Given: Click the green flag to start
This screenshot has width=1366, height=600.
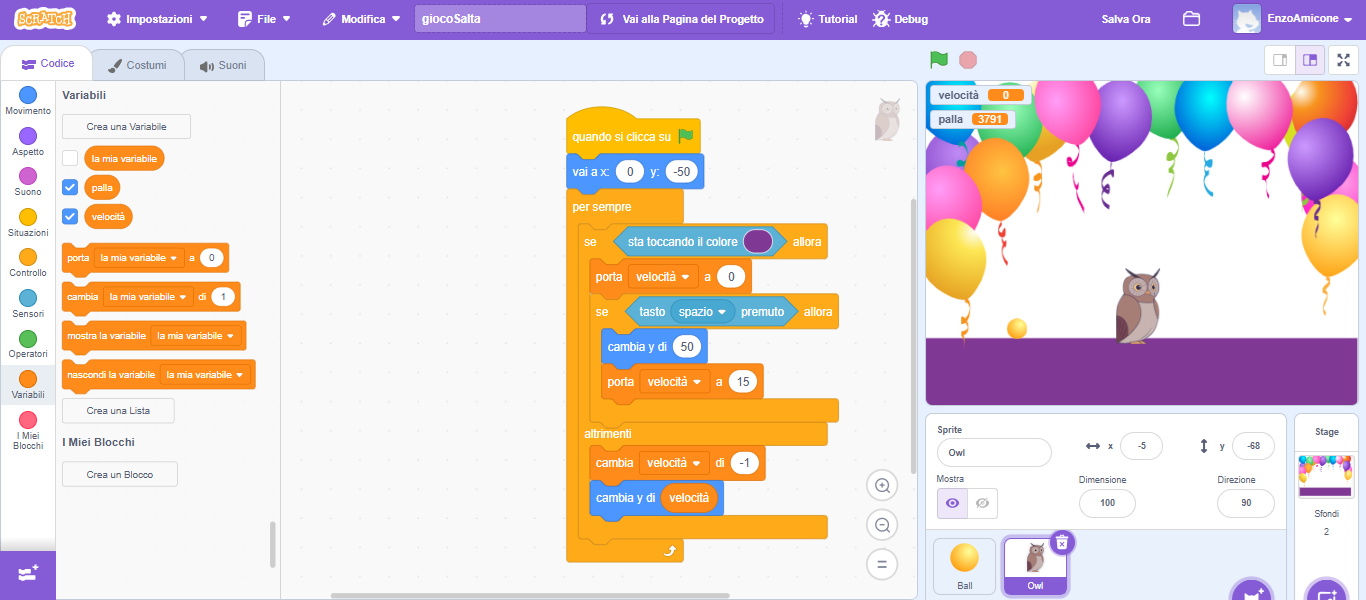Looking at the screenshot, I should [x=938, y=60].
